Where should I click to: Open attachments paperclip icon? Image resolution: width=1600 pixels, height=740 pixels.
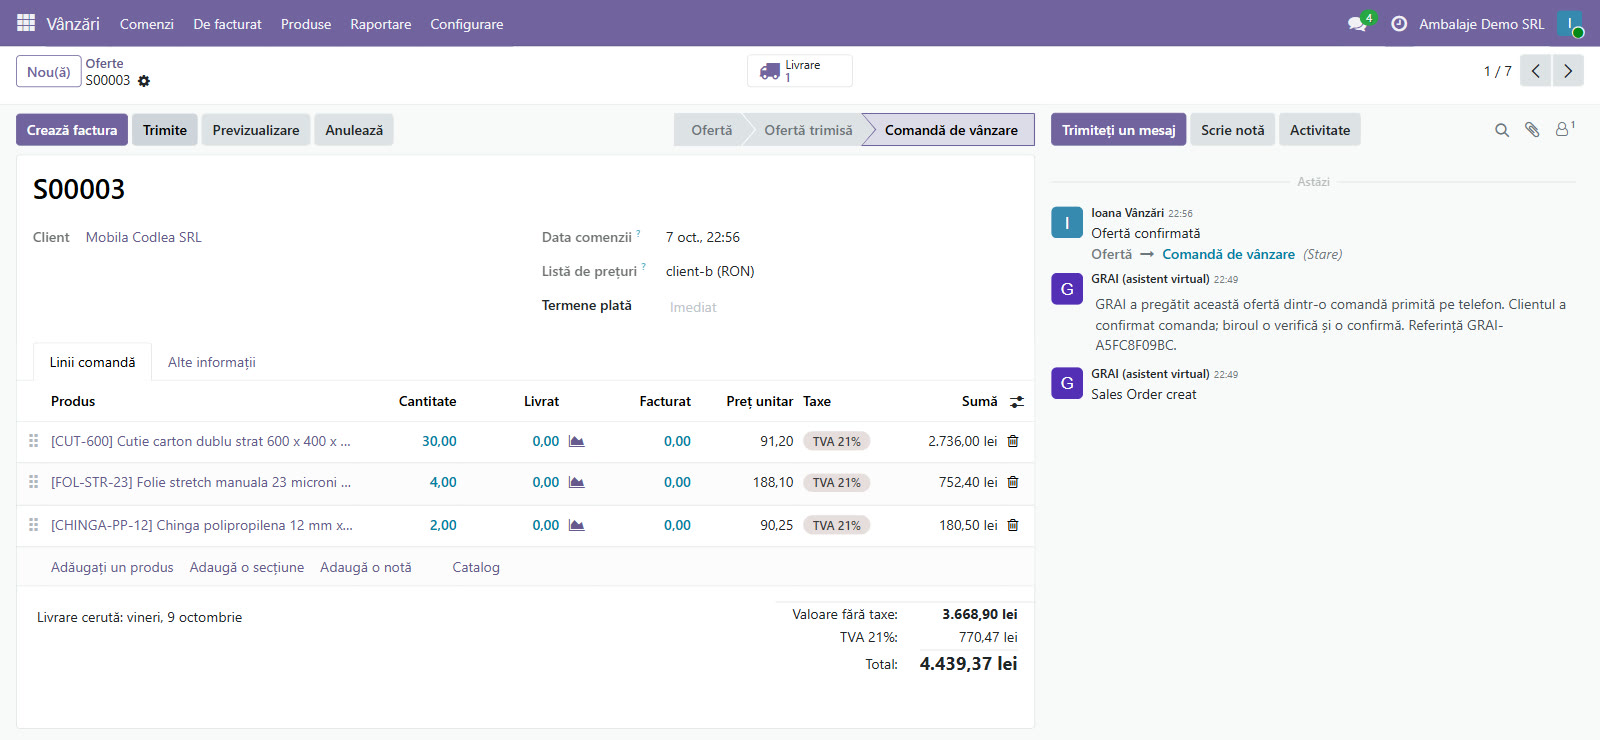pyautogui.click(x=1532, y=130)
